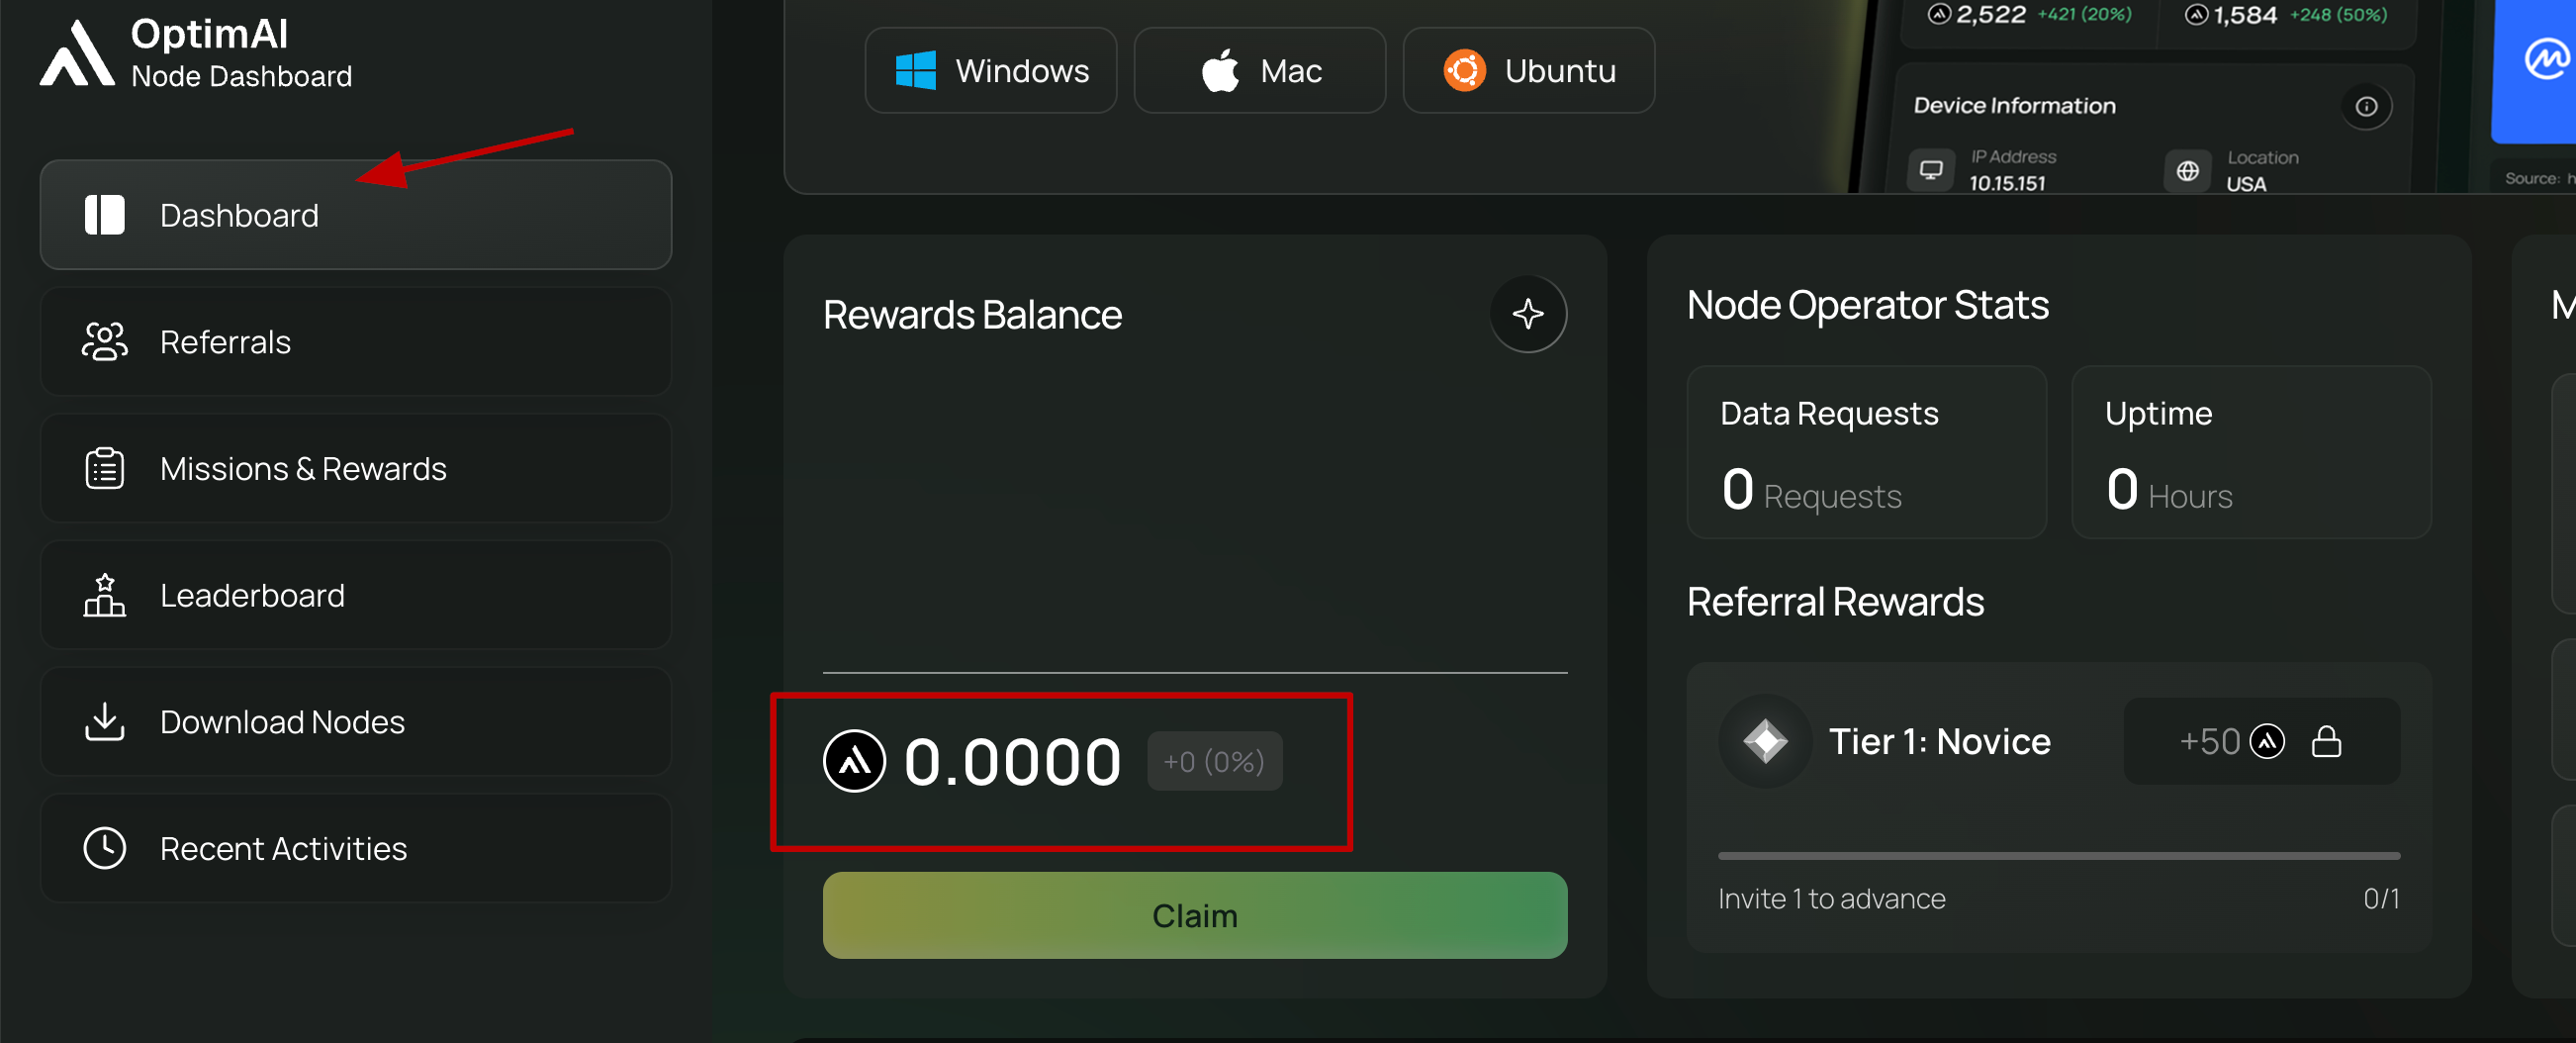
Task: Click the monitor icon beside IP Address
Action: pos(1931,170)
